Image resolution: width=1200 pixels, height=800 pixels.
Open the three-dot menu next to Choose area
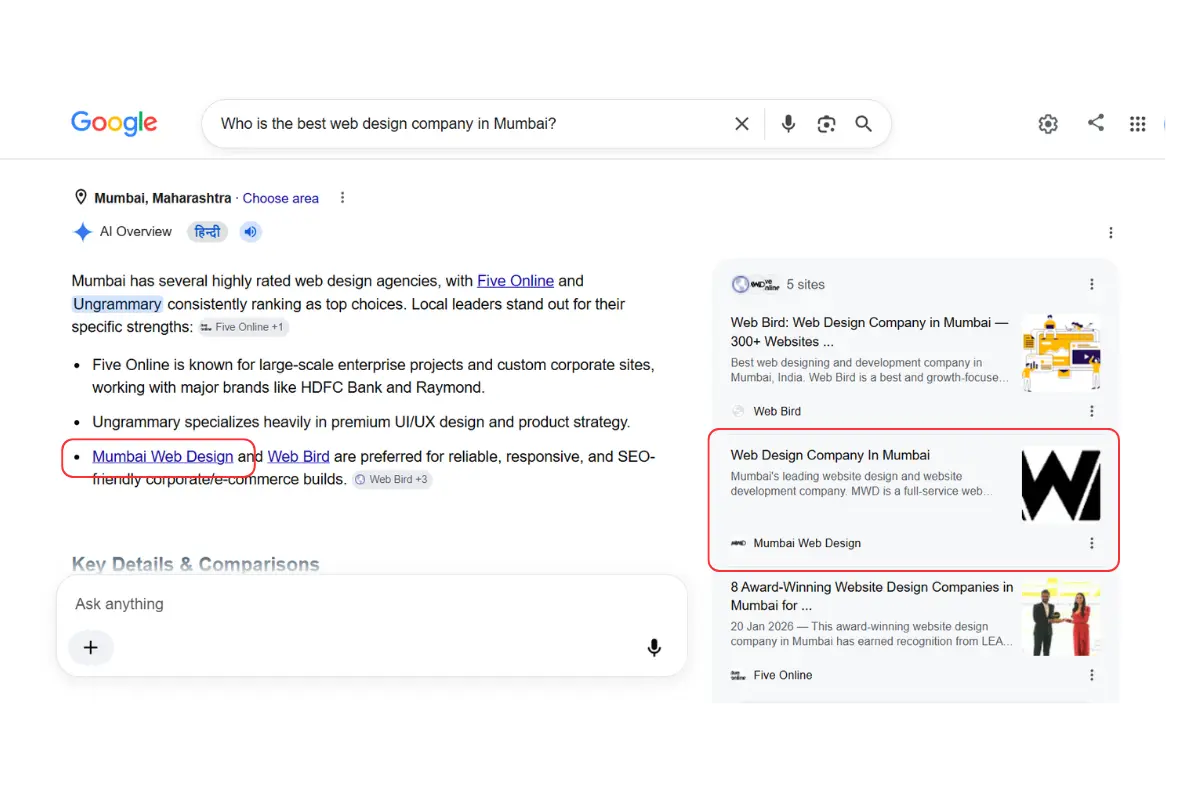coord(342,198)
